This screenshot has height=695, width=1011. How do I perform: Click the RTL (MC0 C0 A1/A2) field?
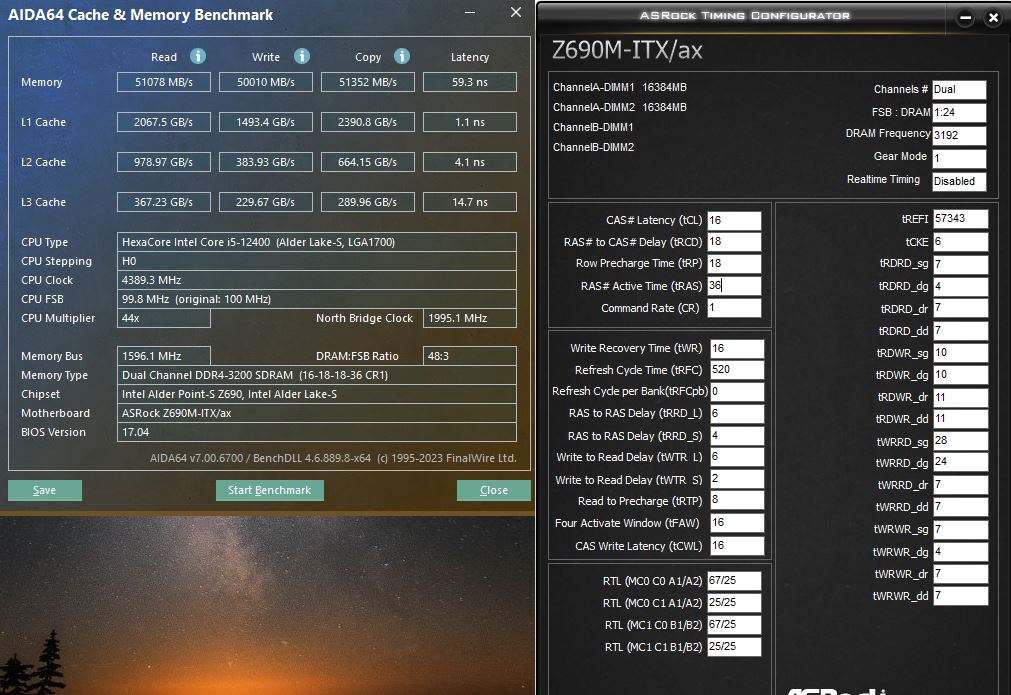(734, 581)
